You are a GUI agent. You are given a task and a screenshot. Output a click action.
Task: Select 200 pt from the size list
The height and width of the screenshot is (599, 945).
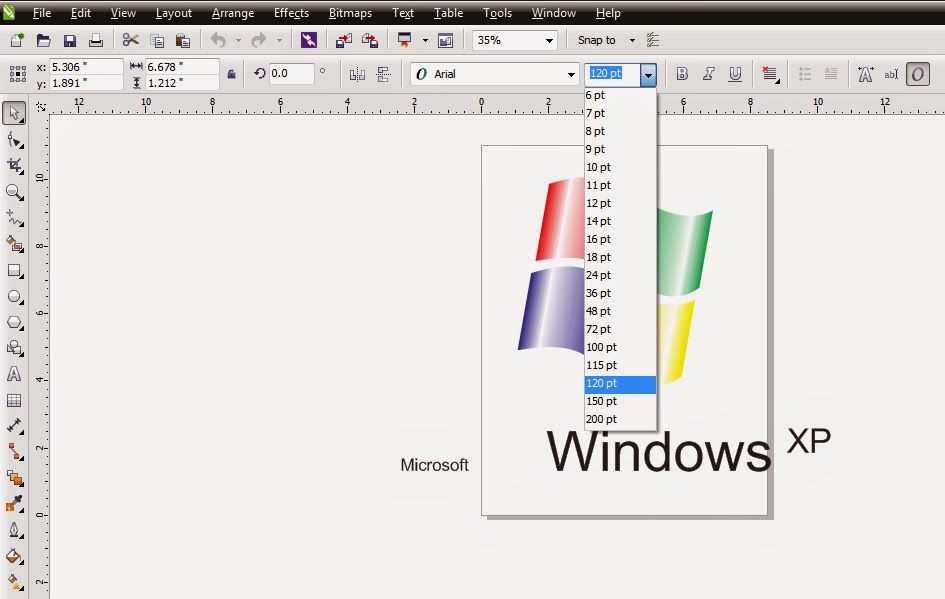coord(603,419)
